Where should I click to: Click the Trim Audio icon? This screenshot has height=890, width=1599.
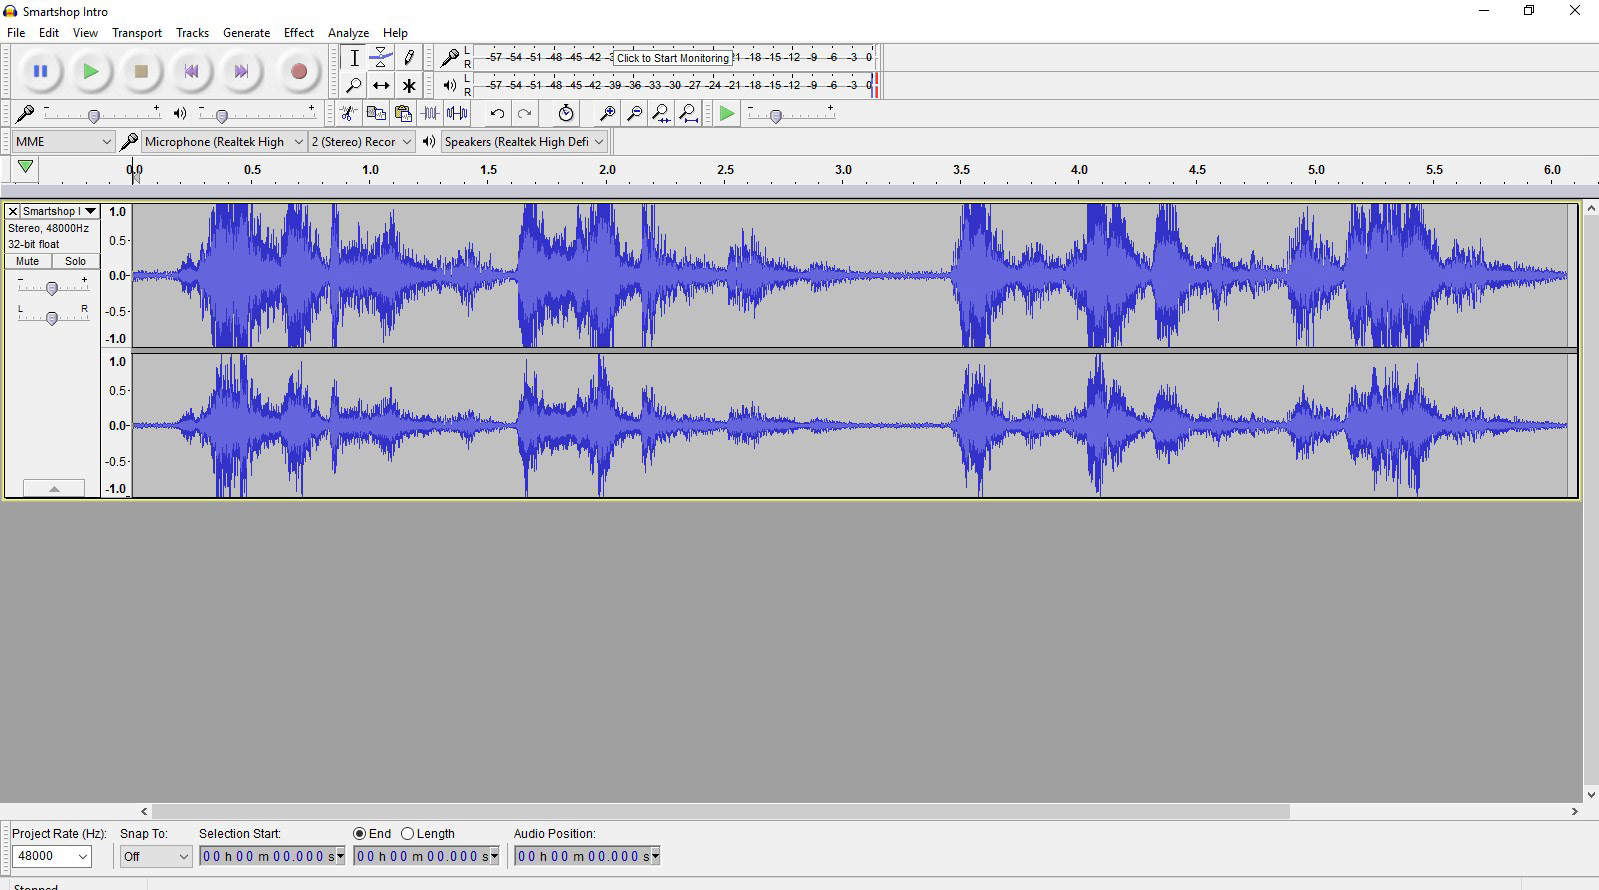431,113
